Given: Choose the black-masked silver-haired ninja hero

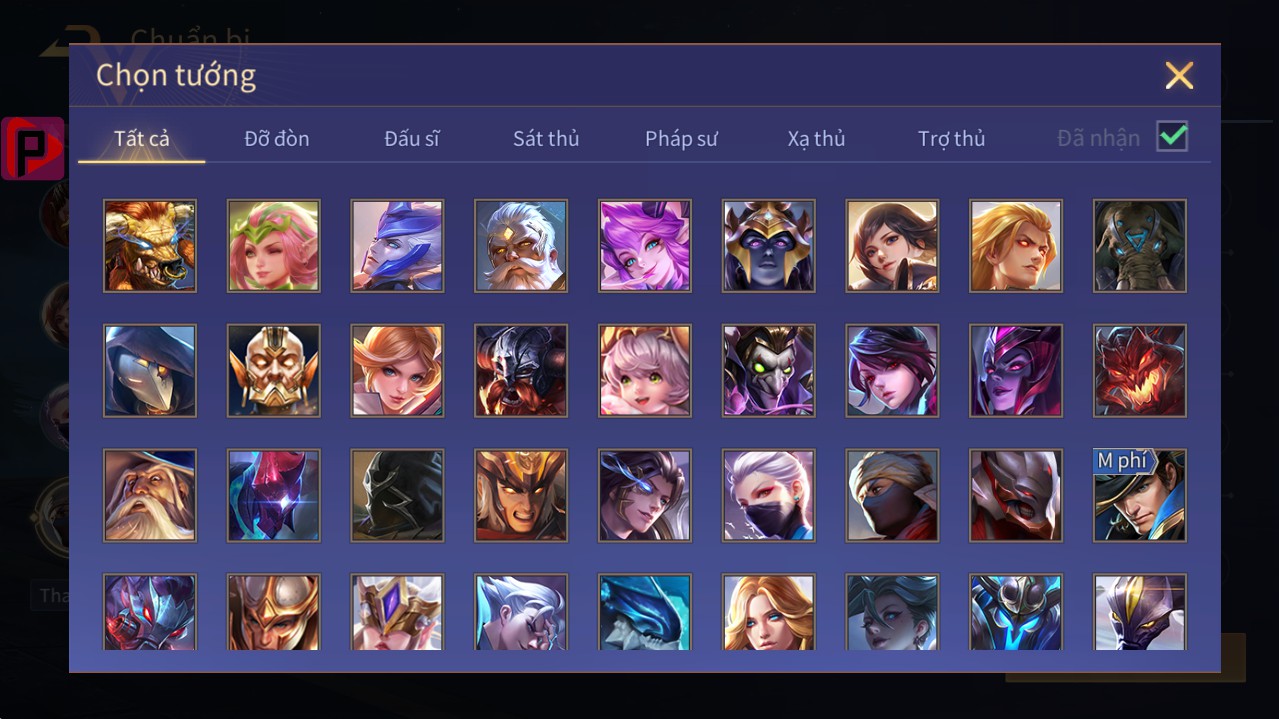Looking at the screenshot, I should tap(769, 496).
